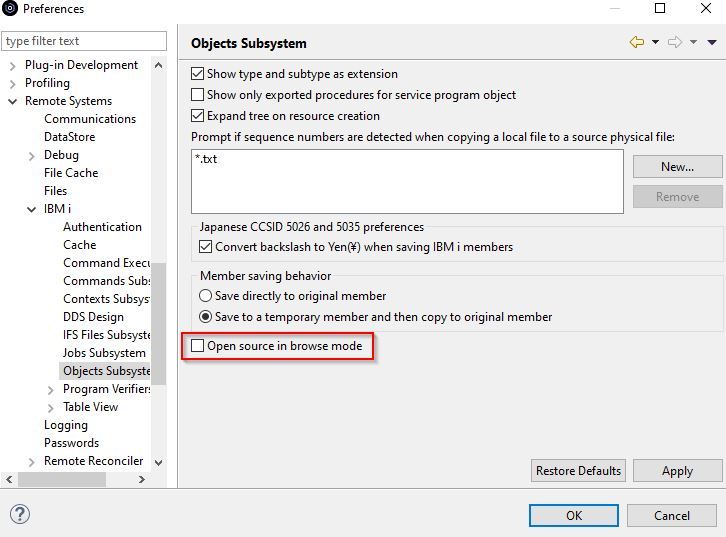Expand the Program Verifiers node
The image size is (726, 537).
coord(51,389)
